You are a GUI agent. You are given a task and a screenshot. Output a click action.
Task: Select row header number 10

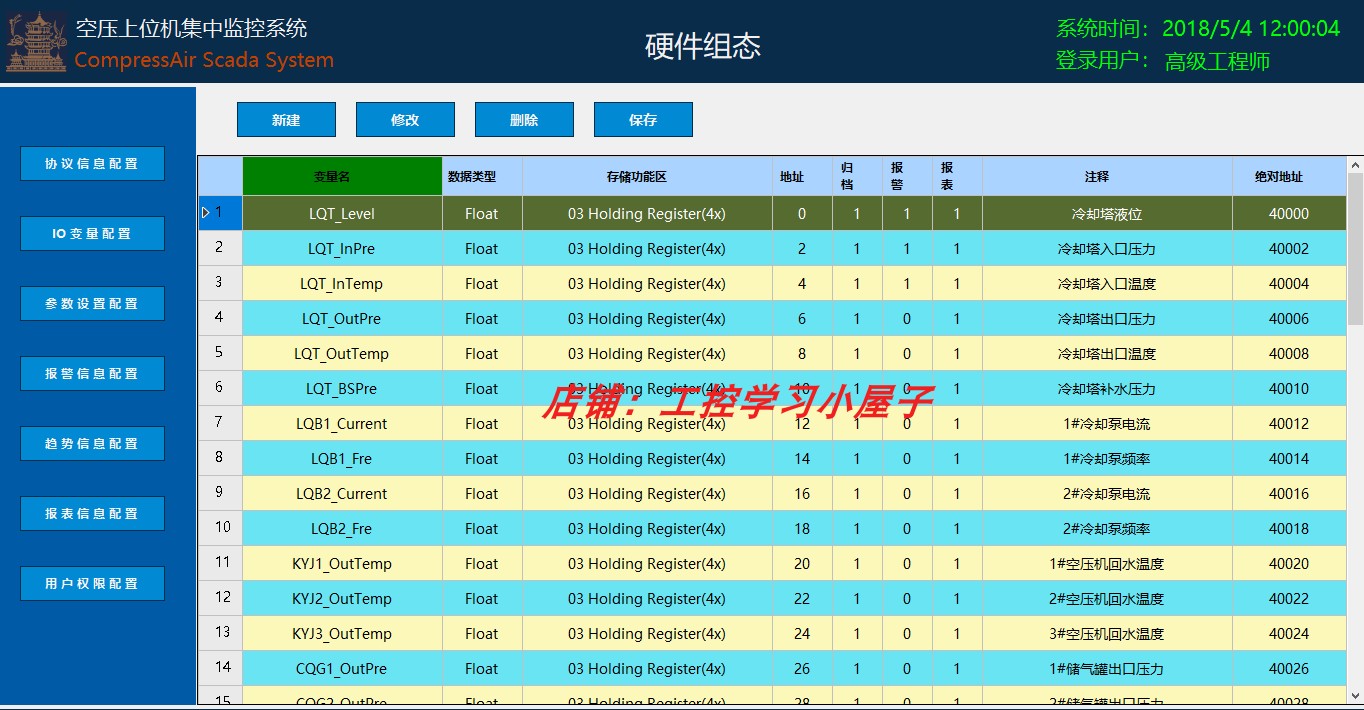pyautogui.click(x=220, y=528)
